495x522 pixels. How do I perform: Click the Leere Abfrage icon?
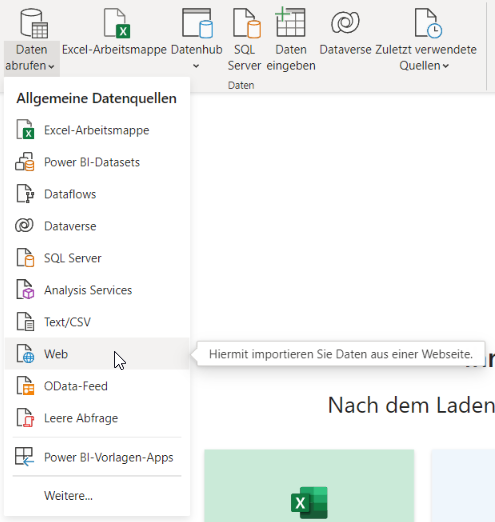(x=25, y=418)
